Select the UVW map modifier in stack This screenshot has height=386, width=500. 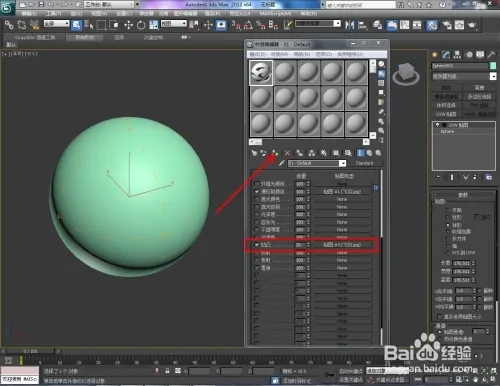(459, 125)
